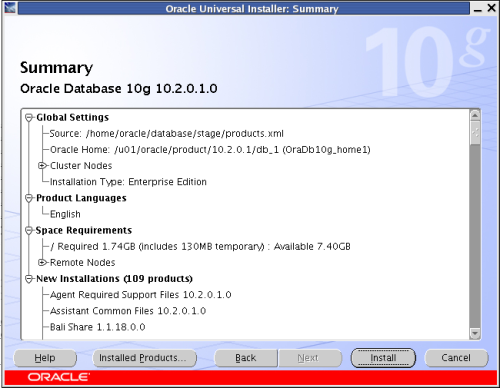Cancel the Oracle installer
Screen dimensions: 500x388
coord(456,358)
